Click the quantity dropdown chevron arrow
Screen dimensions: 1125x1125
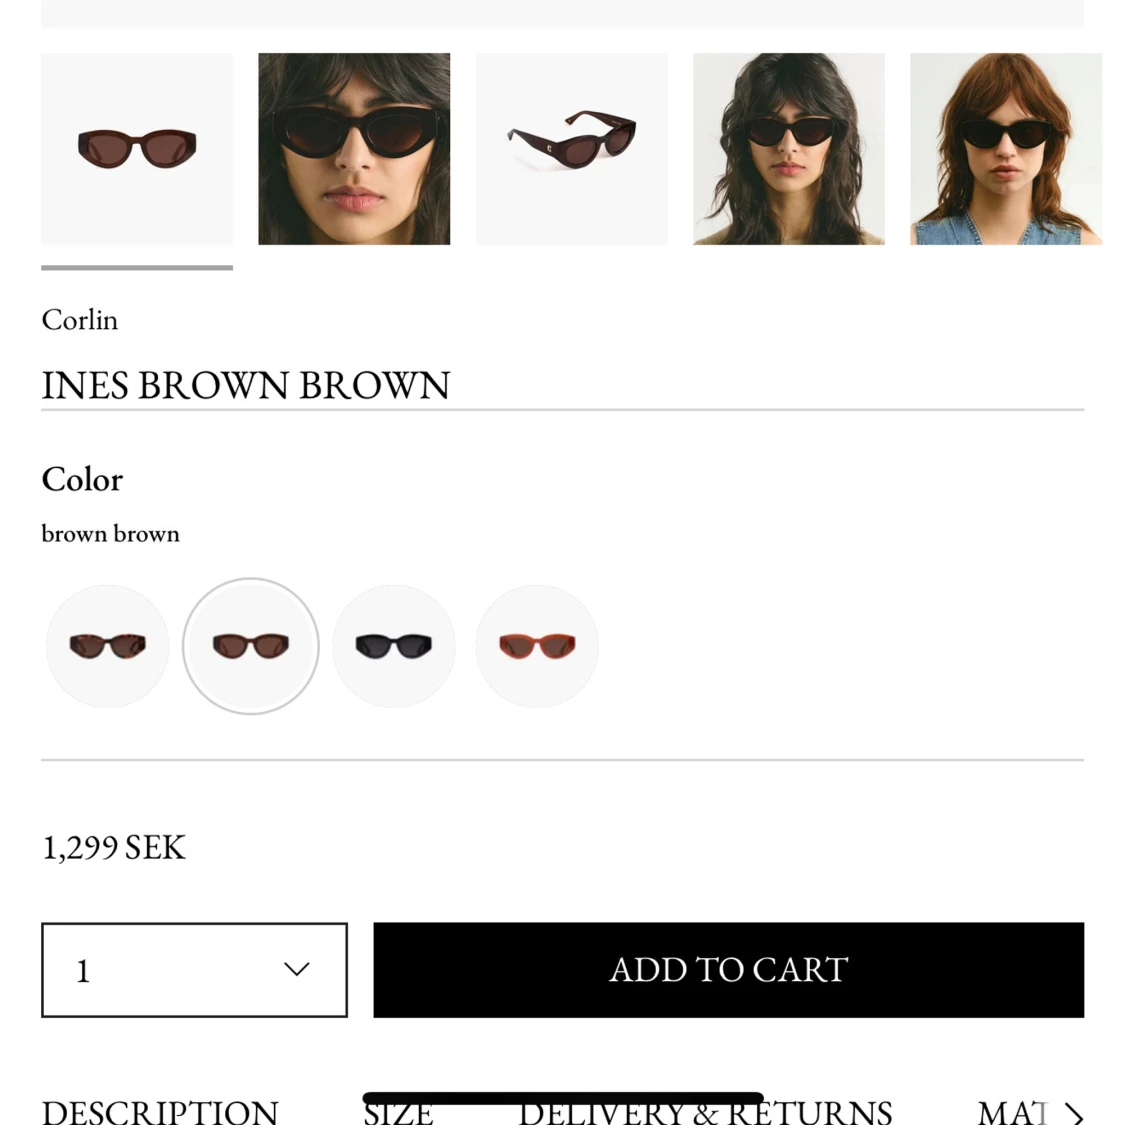(x=296, y=969)
